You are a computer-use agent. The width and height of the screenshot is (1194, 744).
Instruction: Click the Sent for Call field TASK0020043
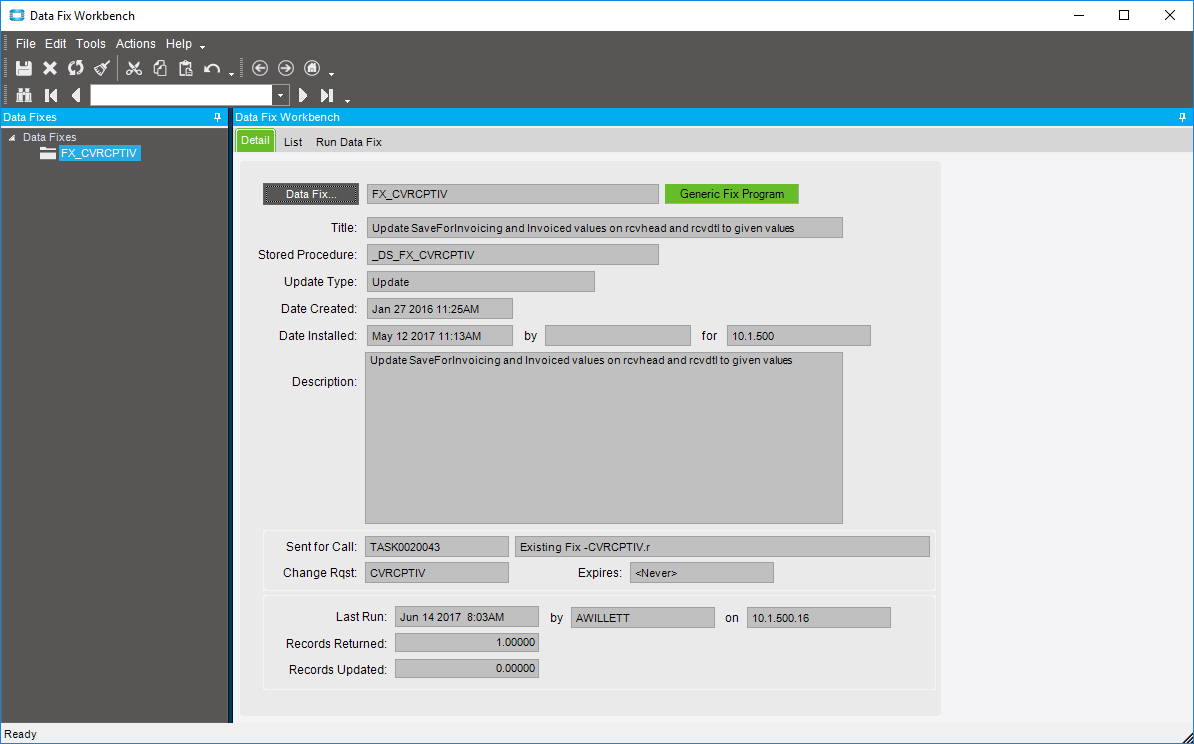436,547
